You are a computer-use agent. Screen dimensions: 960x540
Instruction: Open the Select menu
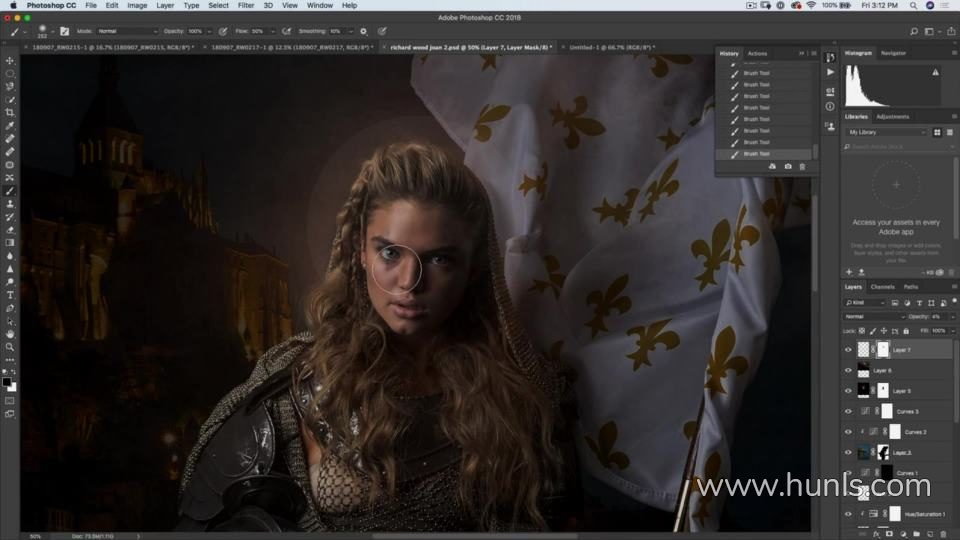pos(218,6)
